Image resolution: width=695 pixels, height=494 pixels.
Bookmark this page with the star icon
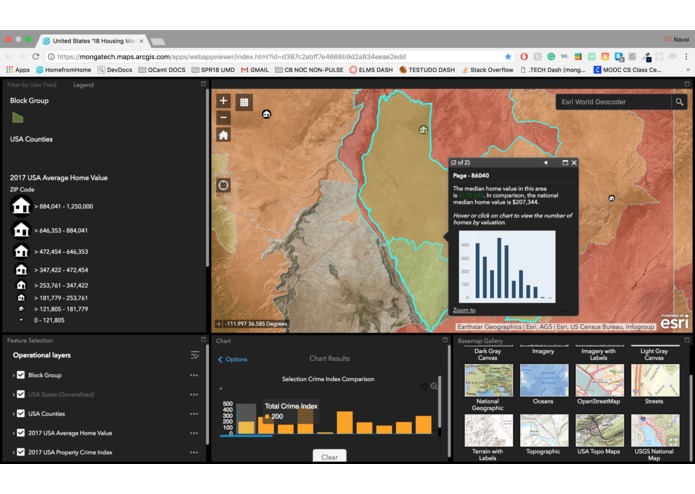(508, 56)
